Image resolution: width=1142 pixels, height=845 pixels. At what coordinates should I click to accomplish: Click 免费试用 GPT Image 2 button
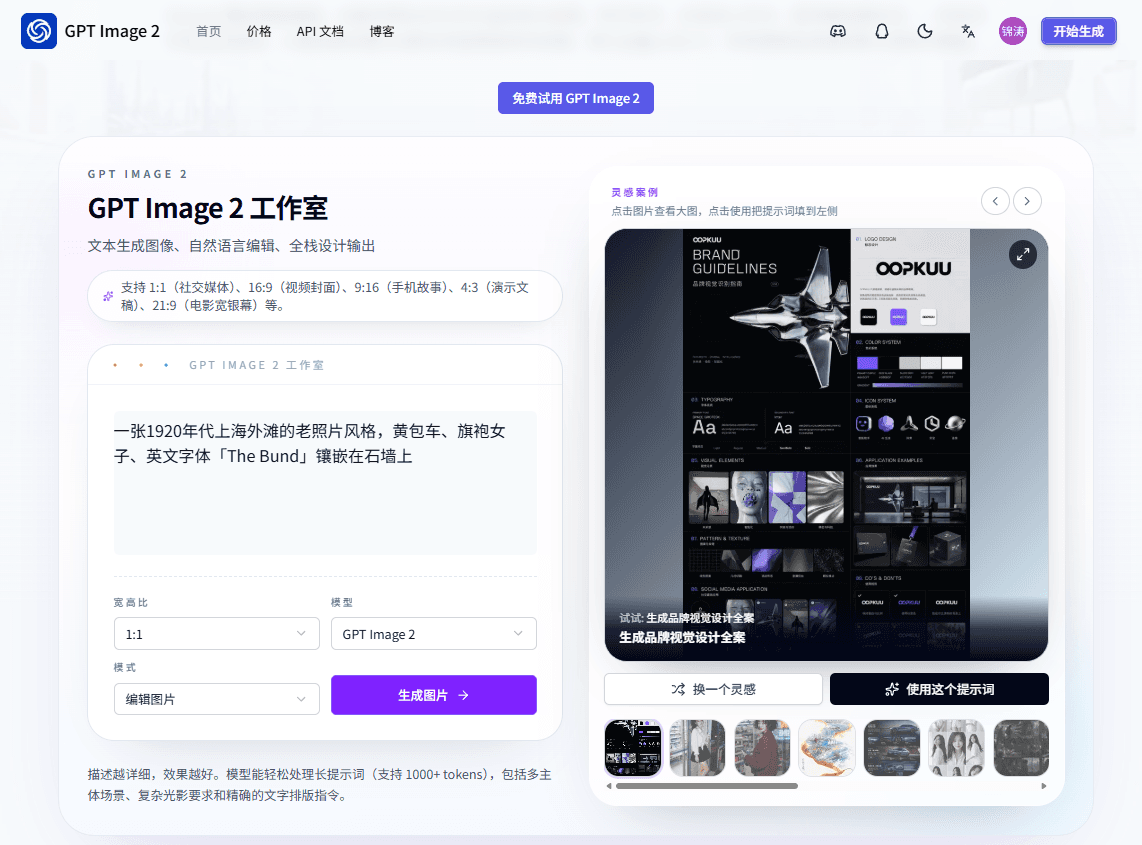[x=575, y=98]
